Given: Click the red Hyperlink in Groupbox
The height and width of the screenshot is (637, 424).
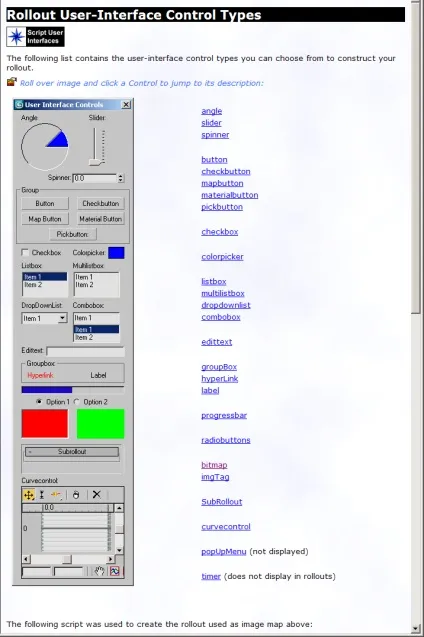Looking at the screenshot, I should pos(40,375).
